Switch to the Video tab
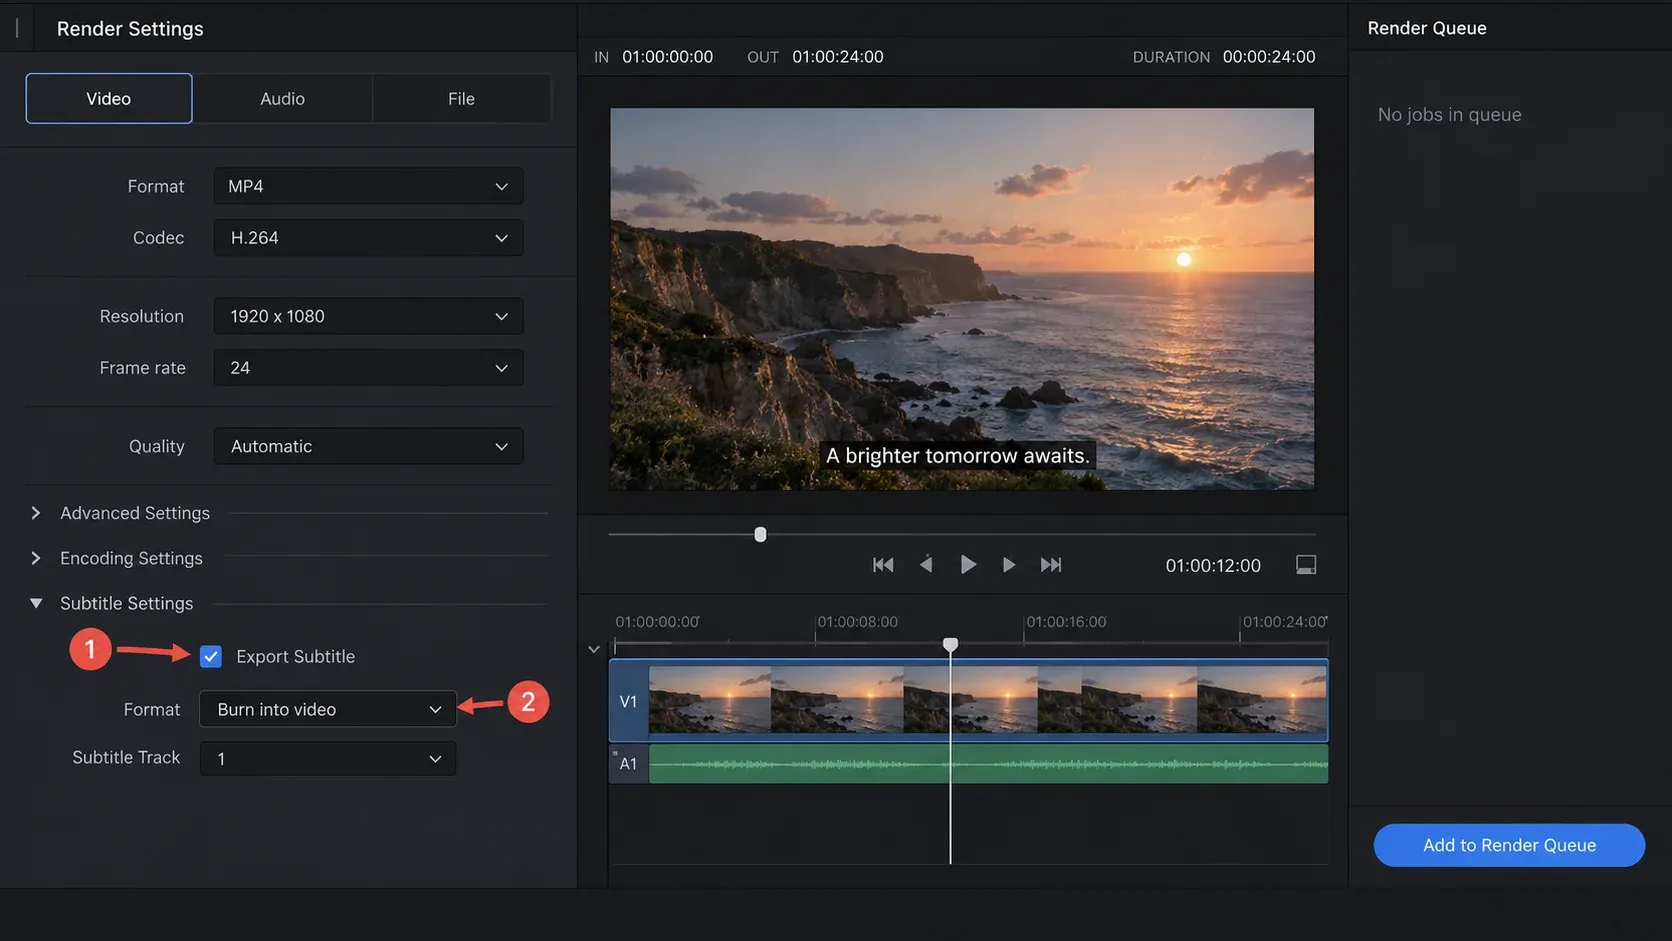 click(109, 98)
